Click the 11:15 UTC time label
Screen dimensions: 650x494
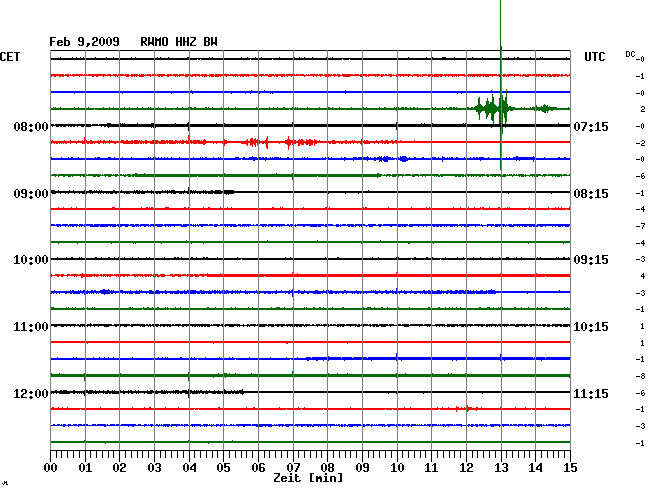pos(591,393)
